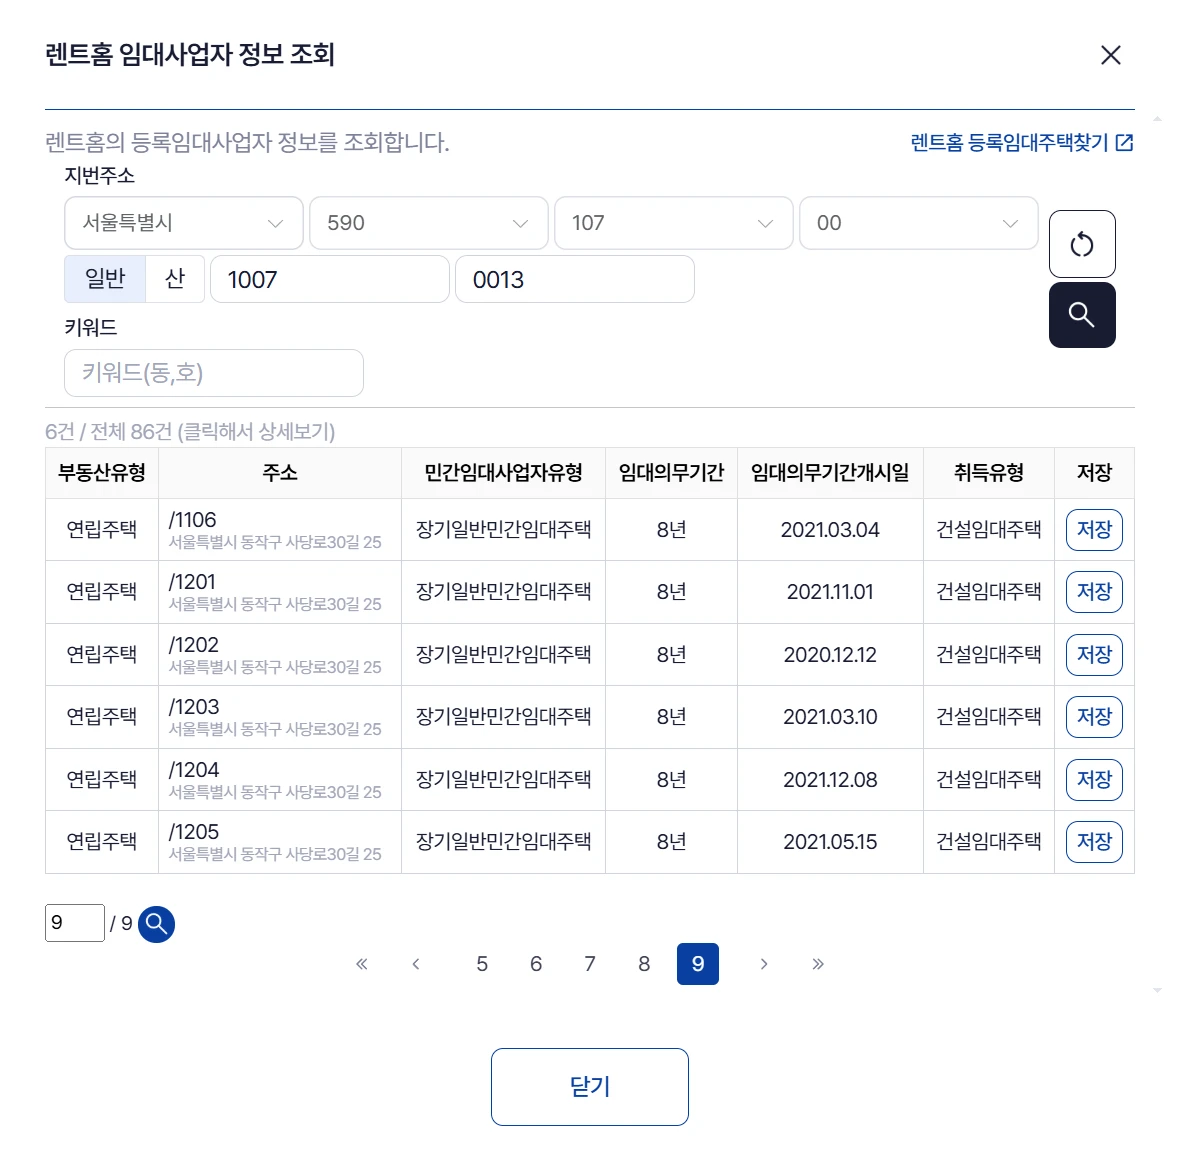Click the 임대의무기간개시일 column header
1177x1154 pixels.
click(x=830, y=472)
